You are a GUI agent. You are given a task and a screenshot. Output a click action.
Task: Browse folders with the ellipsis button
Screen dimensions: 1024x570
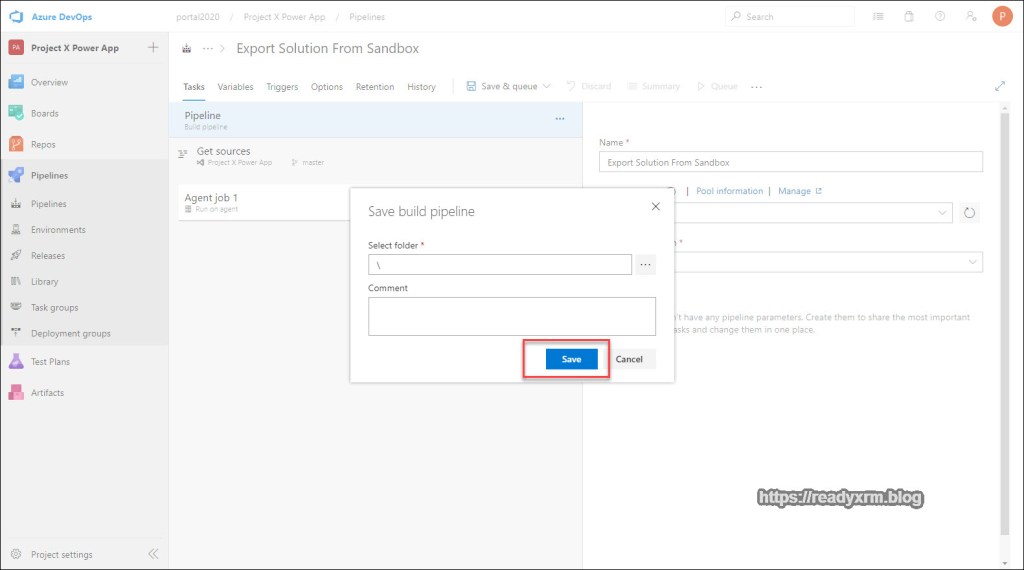point(645,265)
